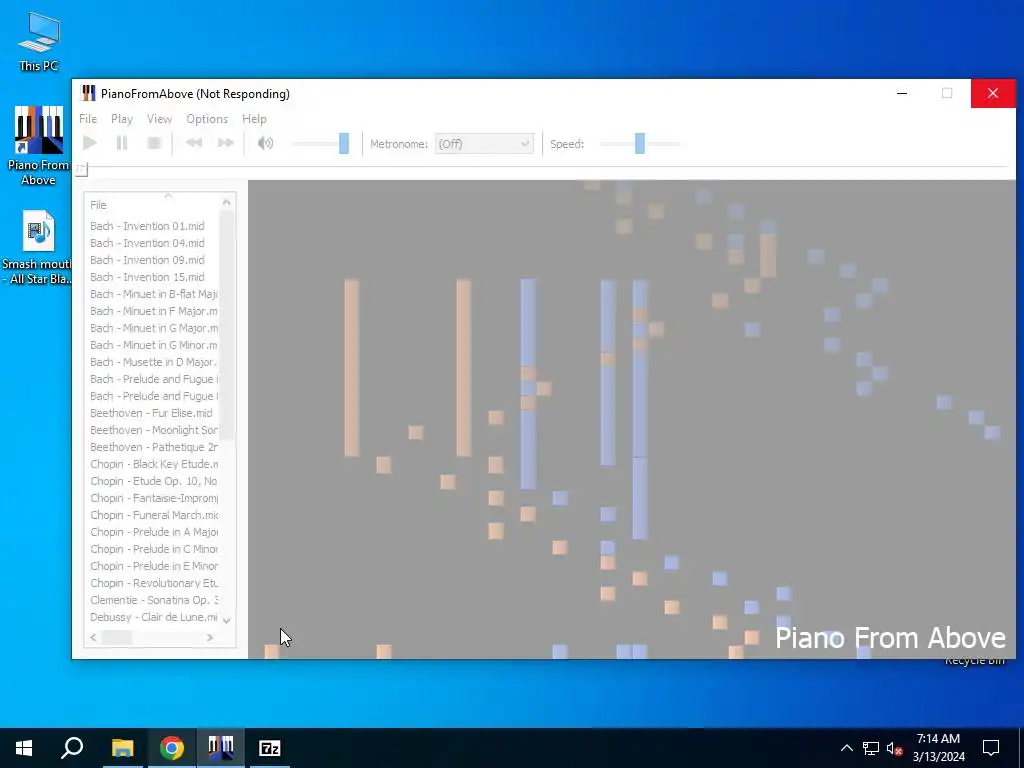Click the skip backward icon

tap(194, 143)
